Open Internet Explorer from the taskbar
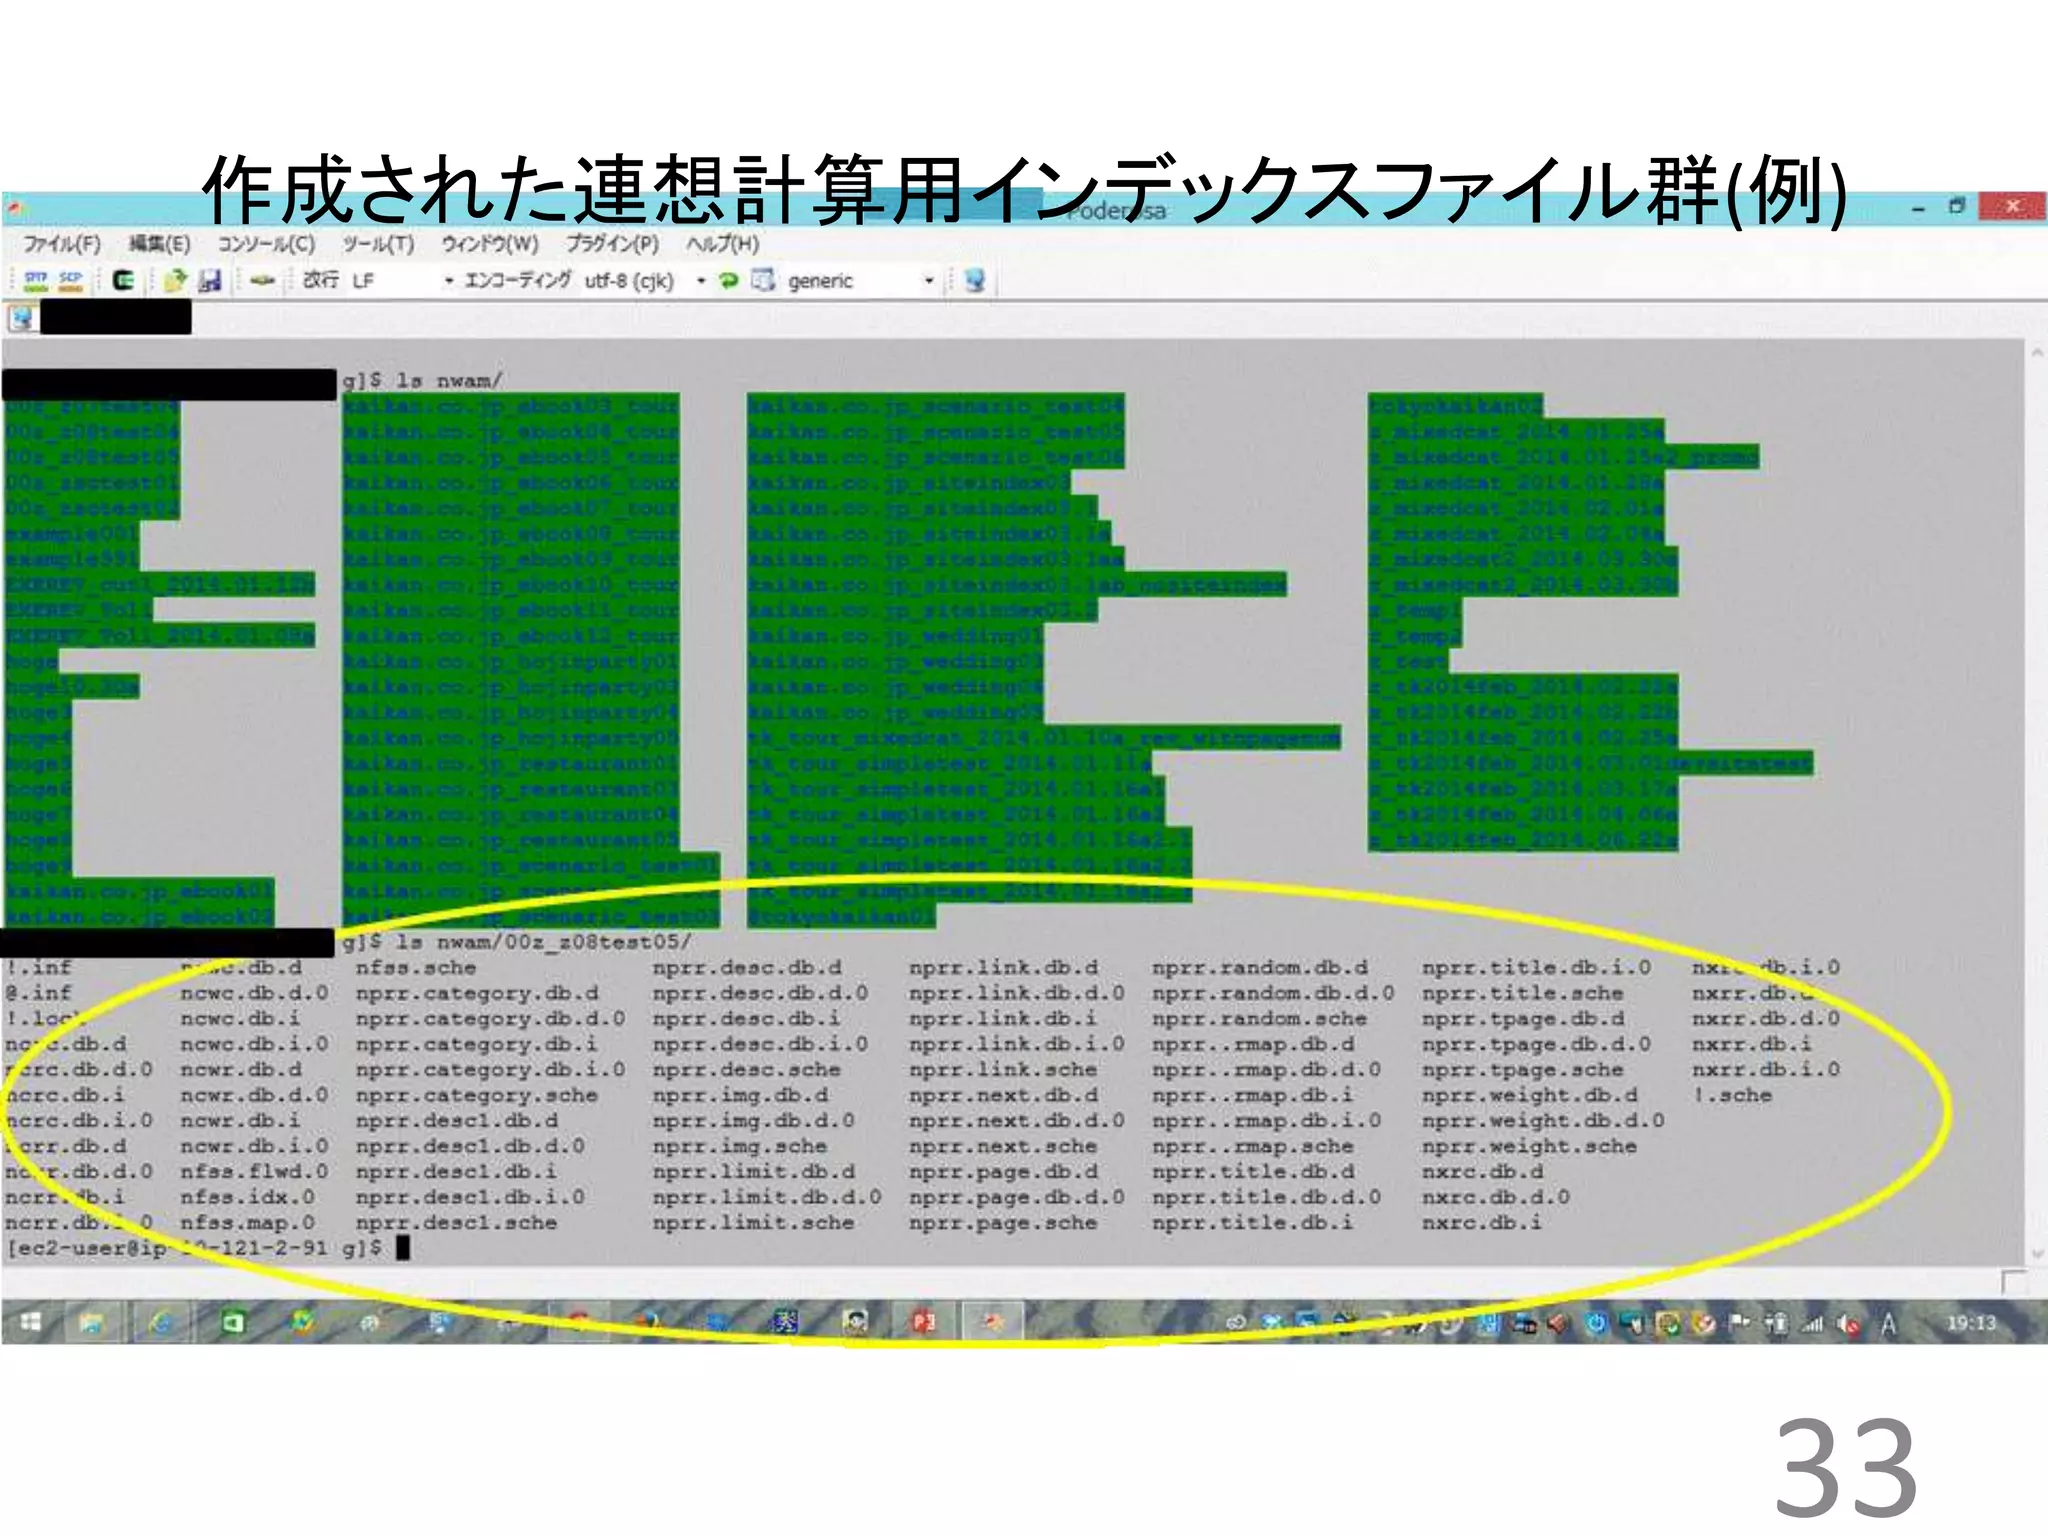The width and height of the screenshot is (2048, 1536). click(x=160, y=1322)
